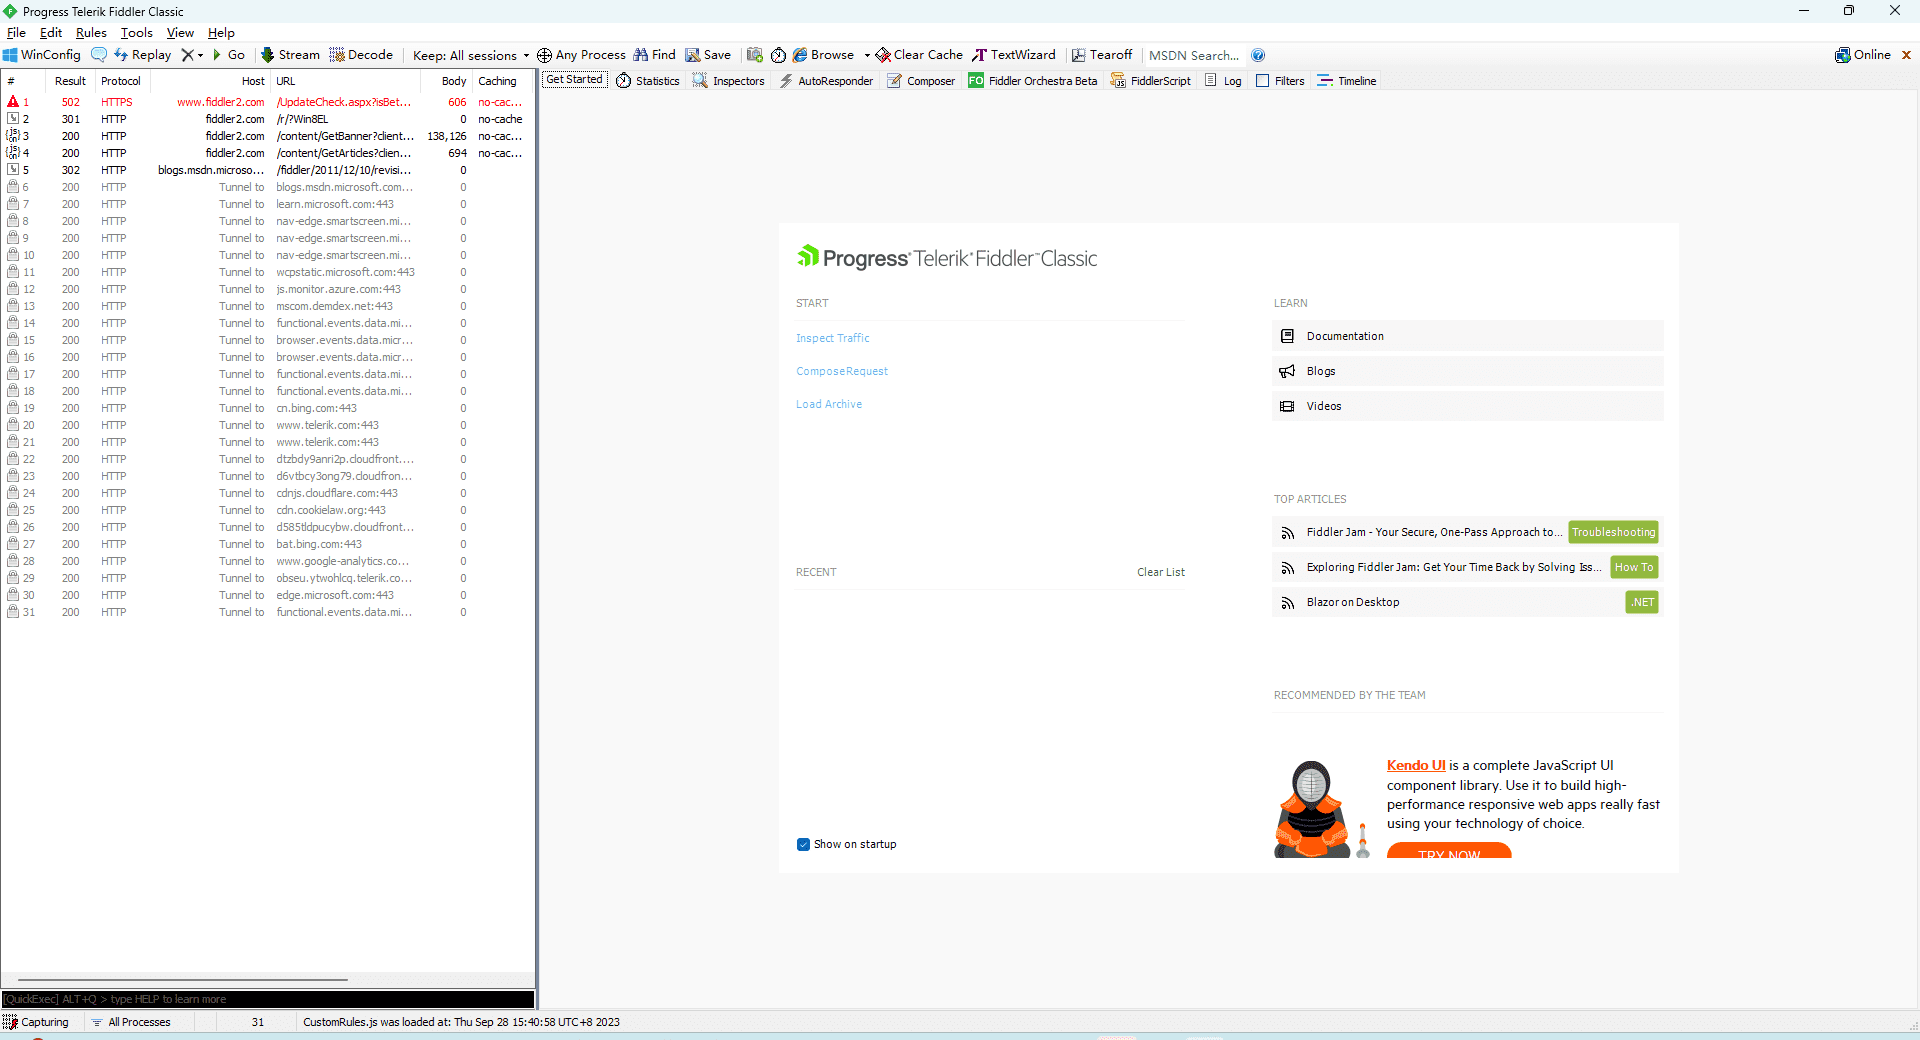
Task: Open the View menu
Action: pyautogui.click(x=180, y=33)
